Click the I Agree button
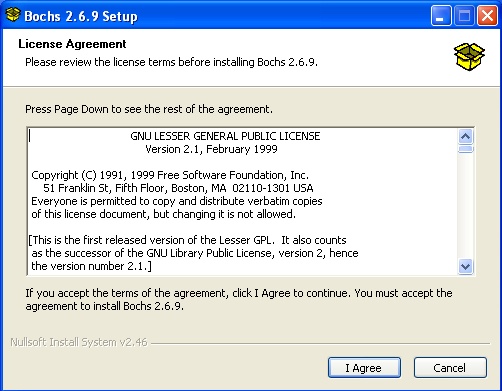Image resolution: width=502 pixels, height=391 pixels. tap(364, 368)
